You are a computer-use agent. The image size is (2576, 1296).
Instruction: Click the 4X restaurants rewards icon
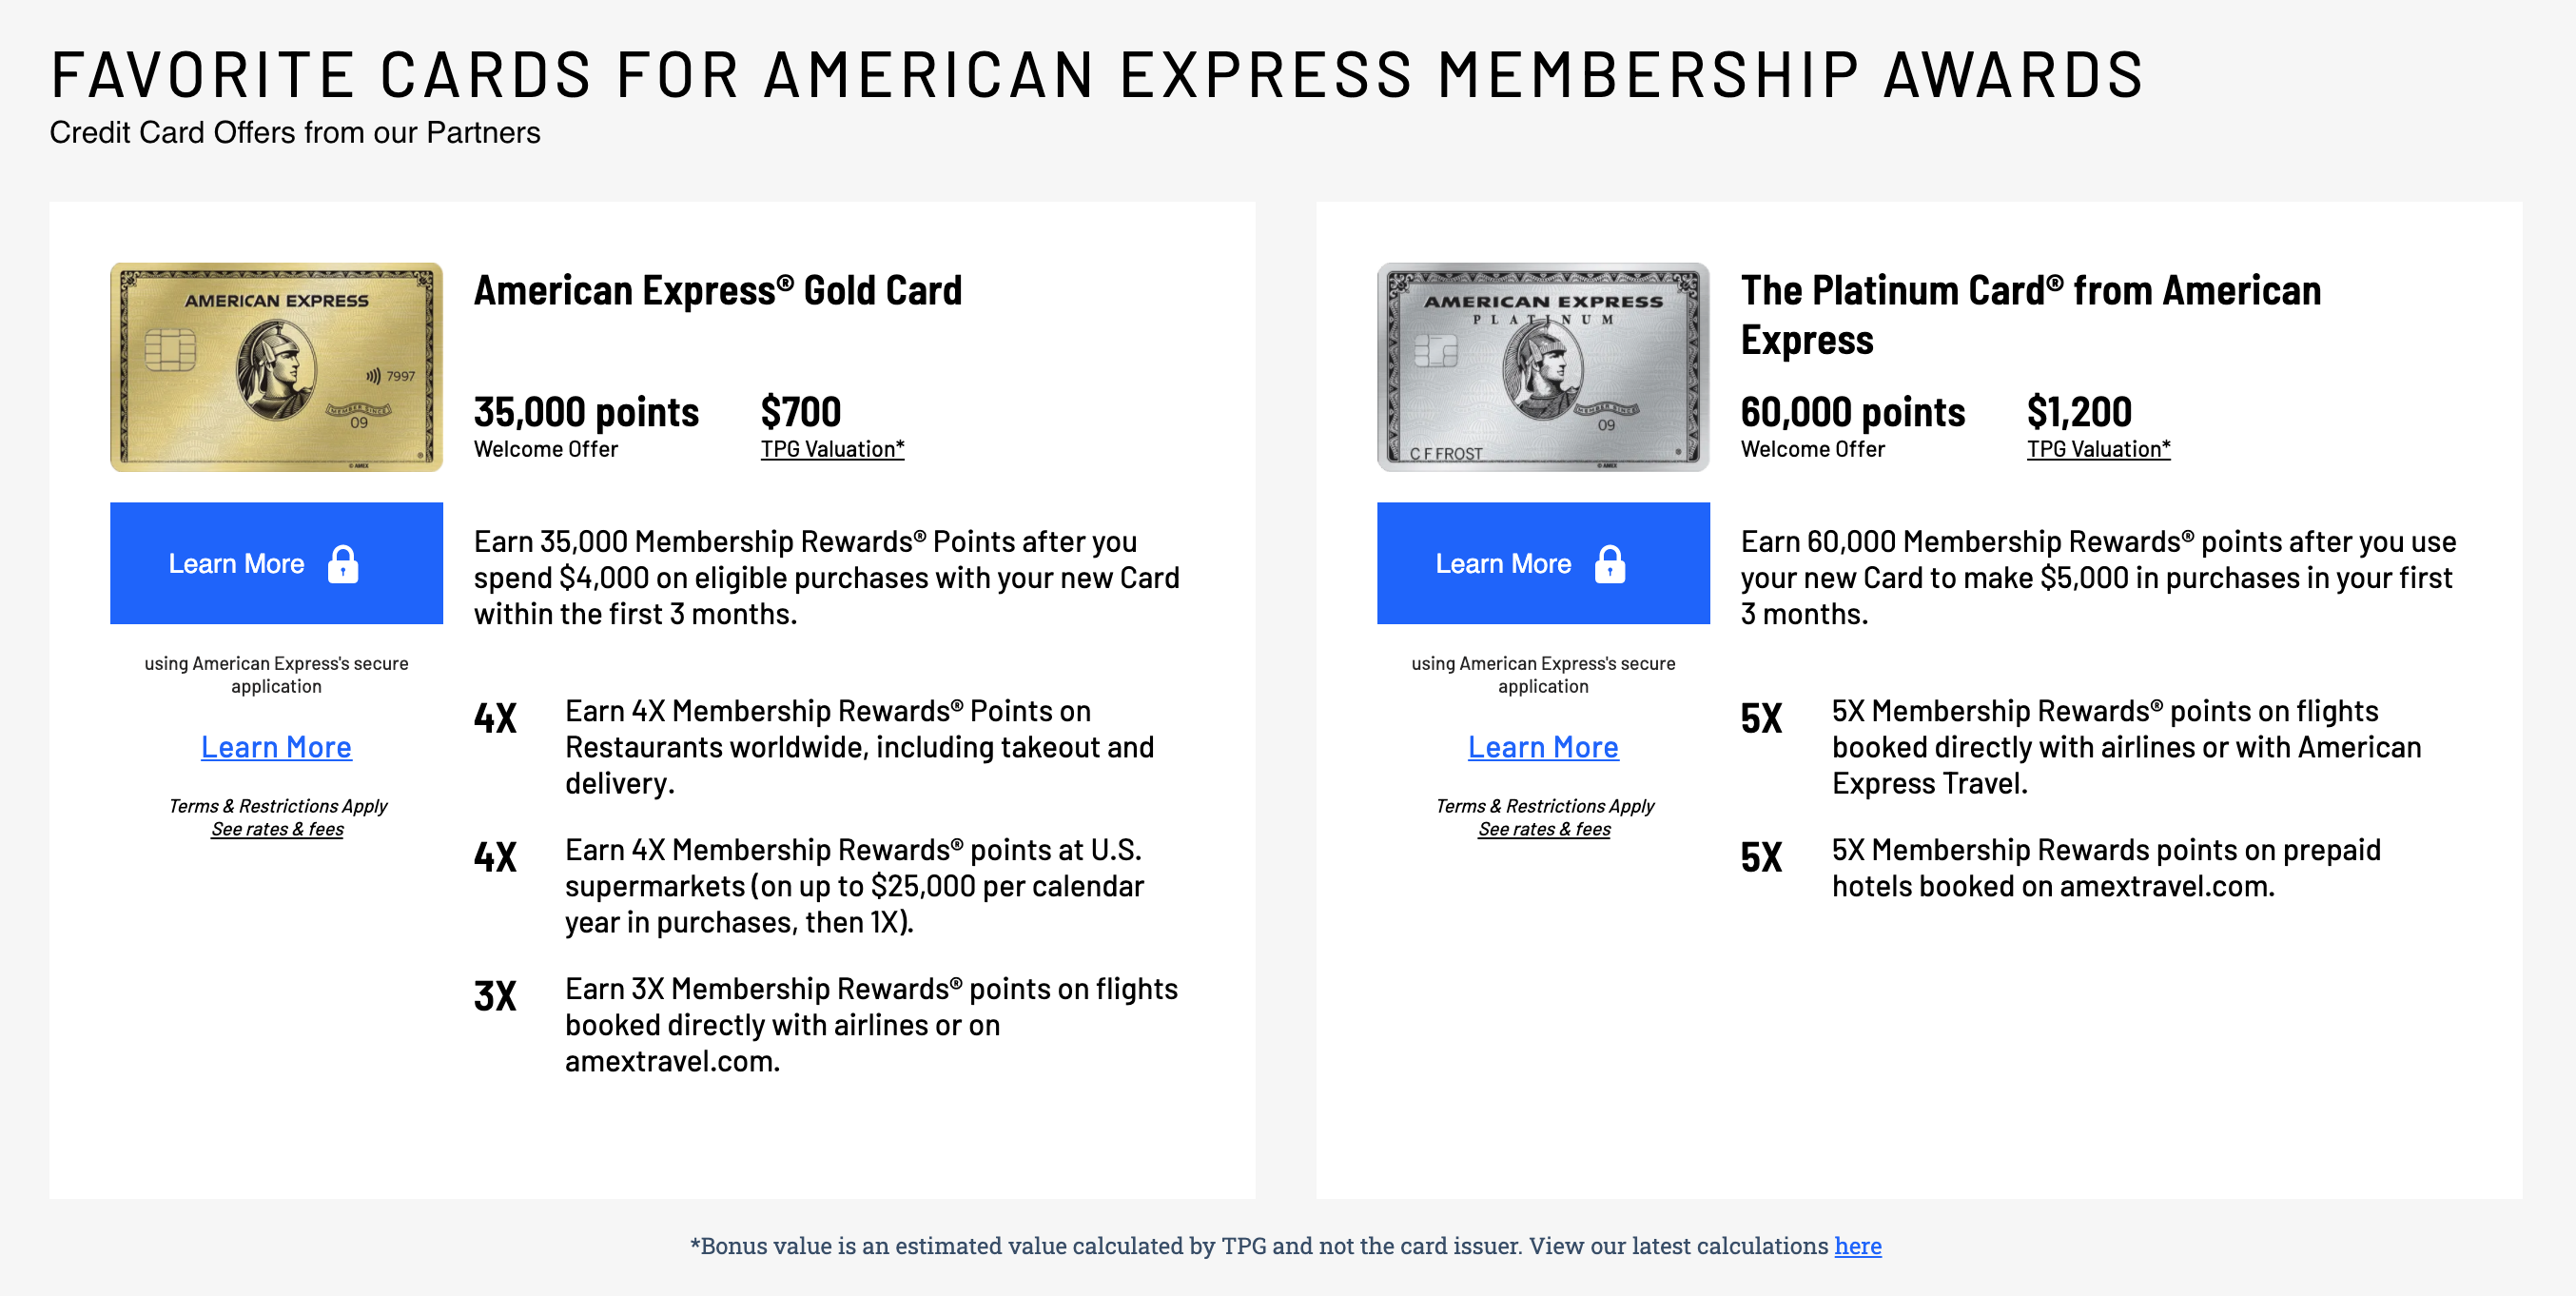point(495,718)
